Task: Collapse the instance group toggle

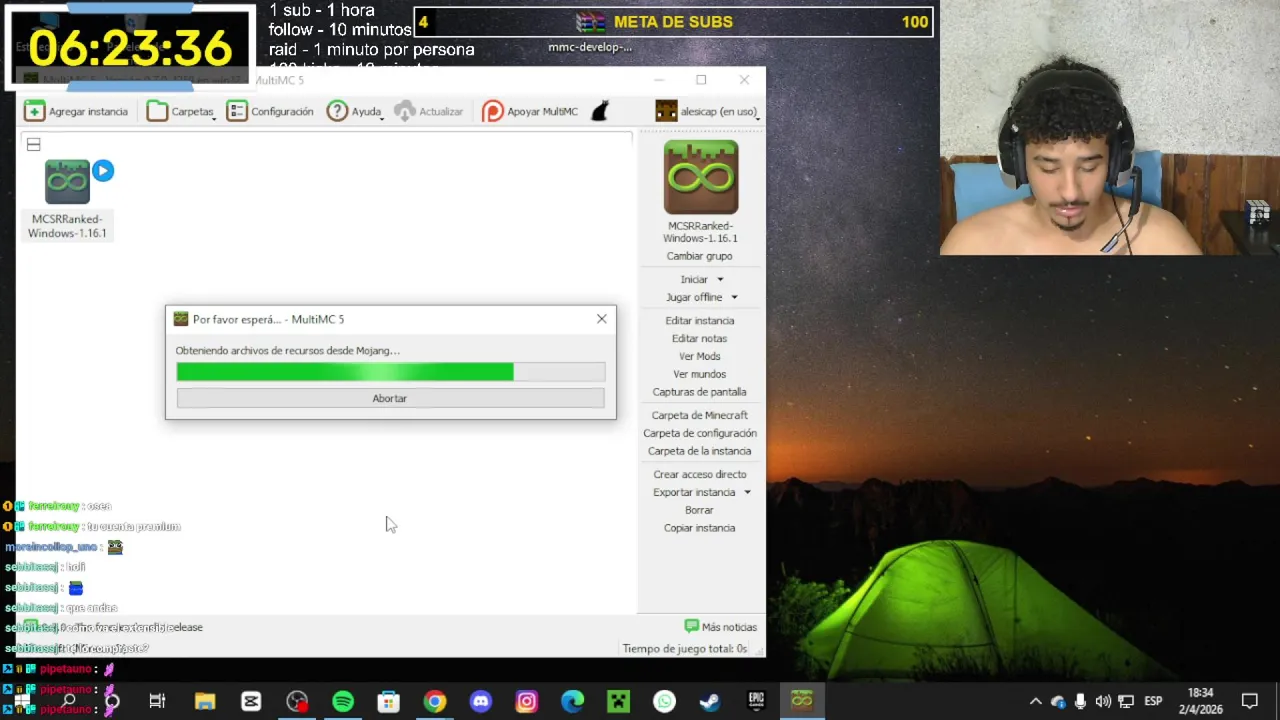Action: (x=33, y=145)
